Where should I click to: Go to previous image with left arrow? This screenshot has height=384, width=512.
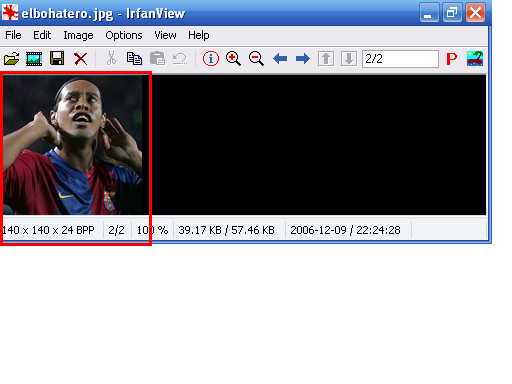(280, 59)
